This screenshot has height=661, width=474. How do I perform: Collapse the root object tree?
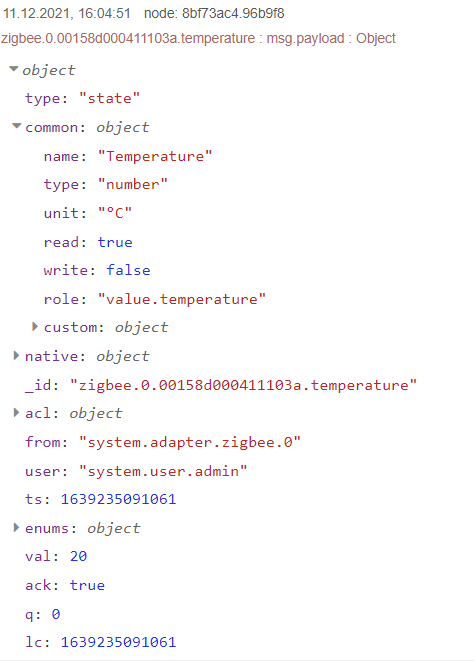[x=14, y=69]
